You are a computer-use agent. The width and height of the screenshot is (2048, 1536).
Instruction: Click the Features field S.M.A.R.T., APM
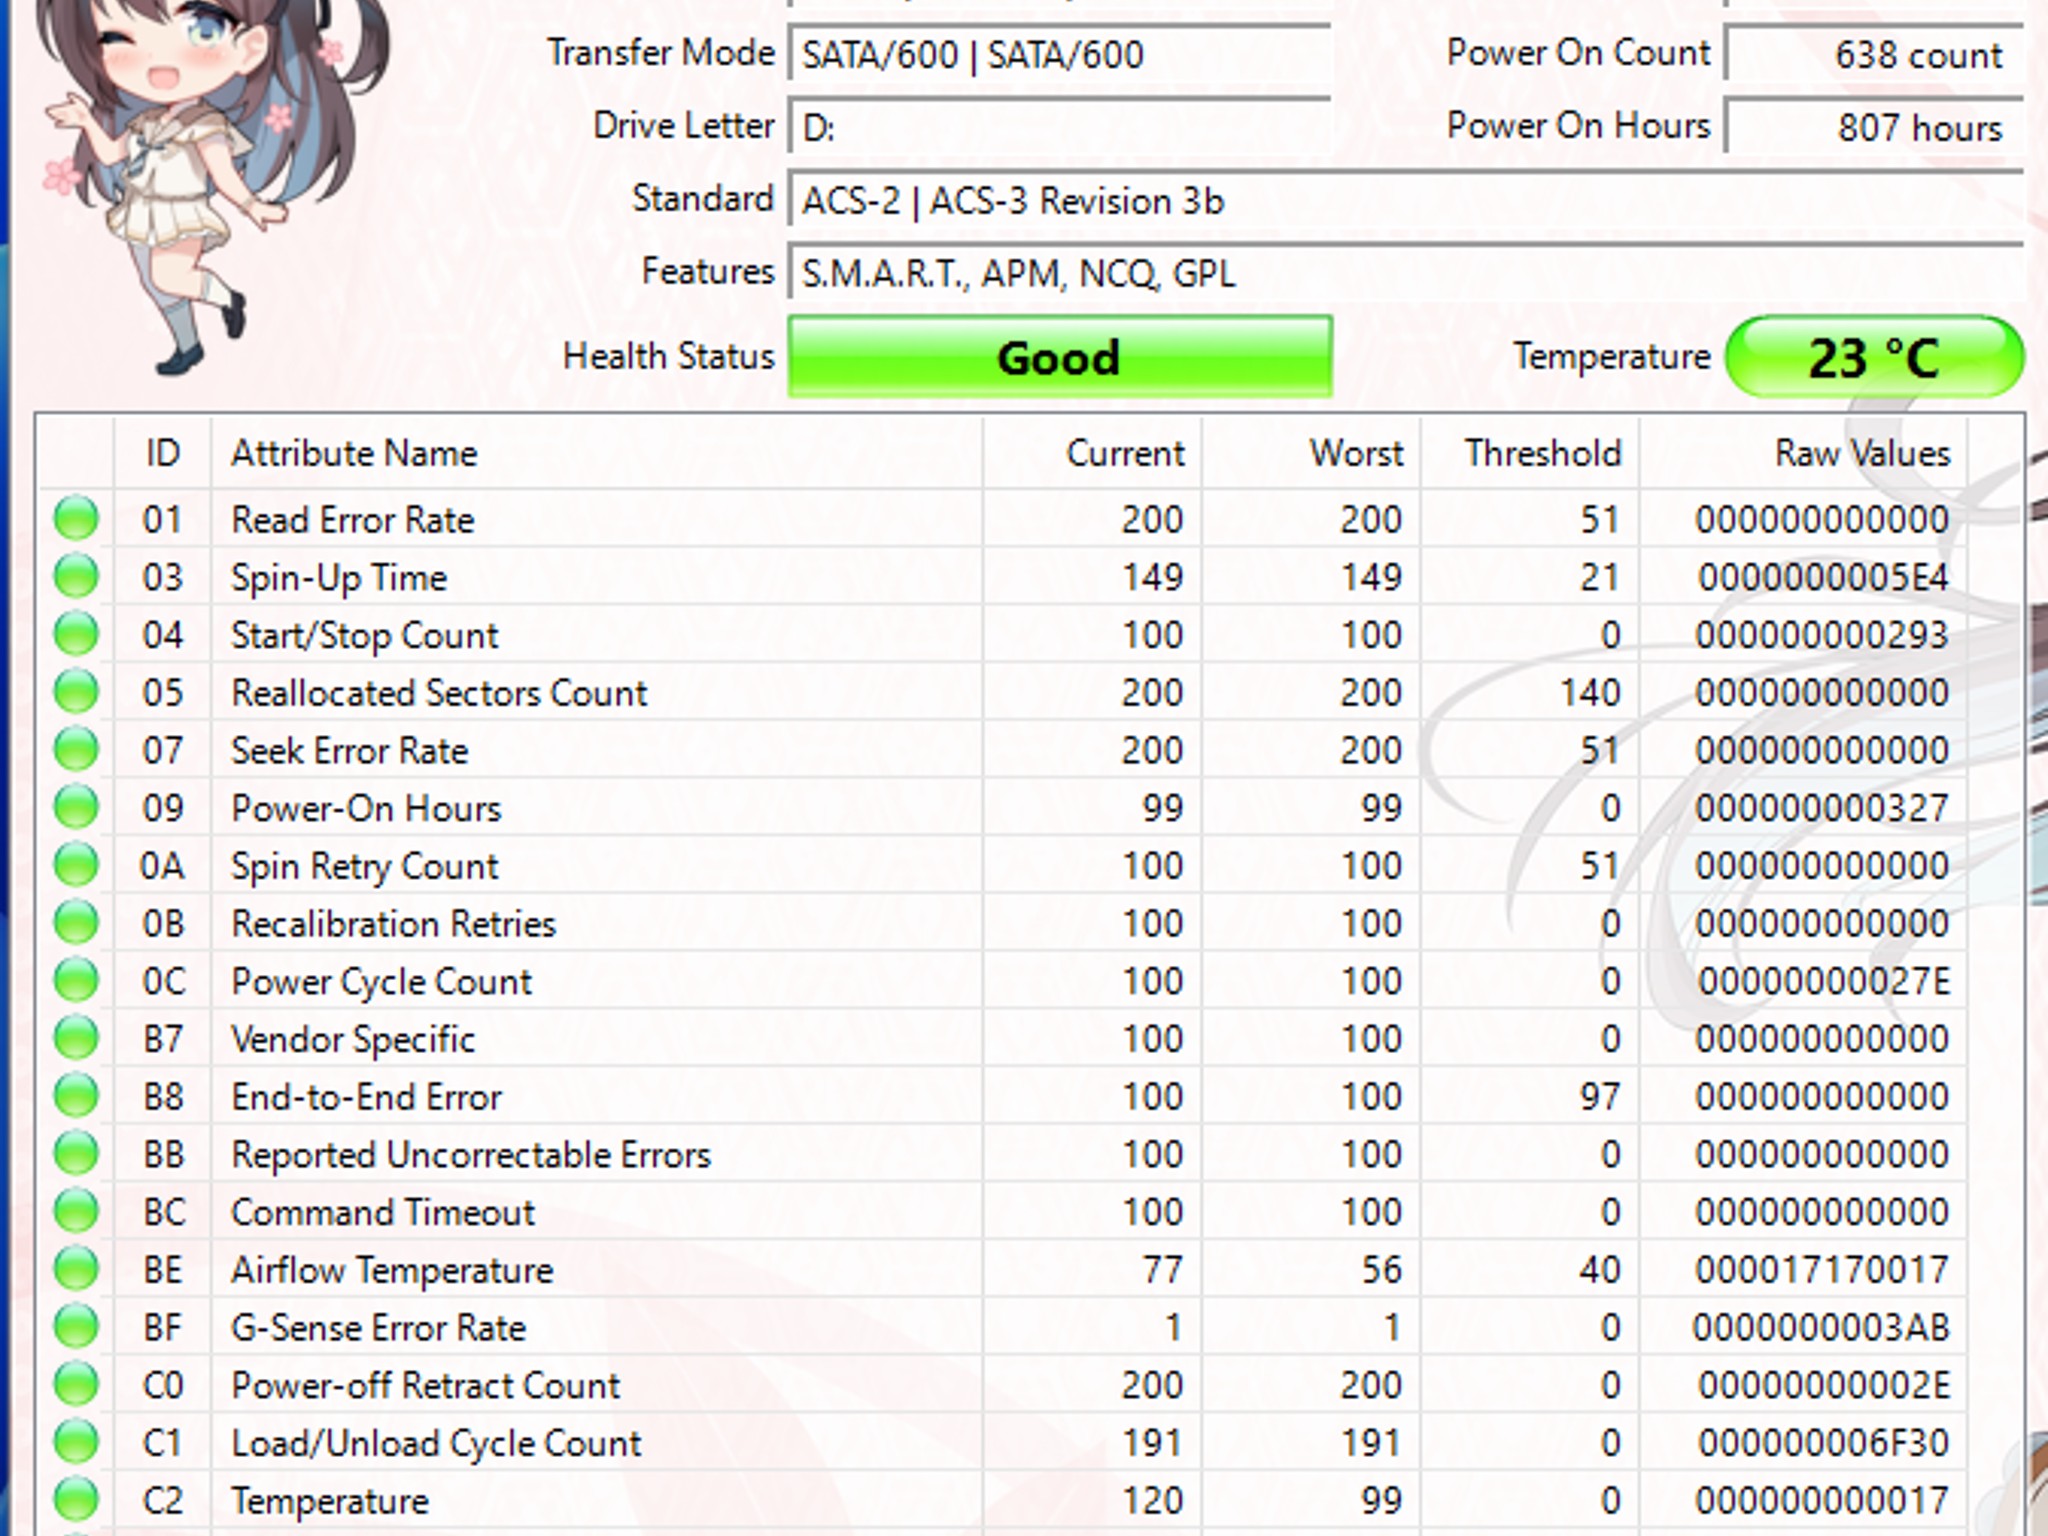point(1406,273)
